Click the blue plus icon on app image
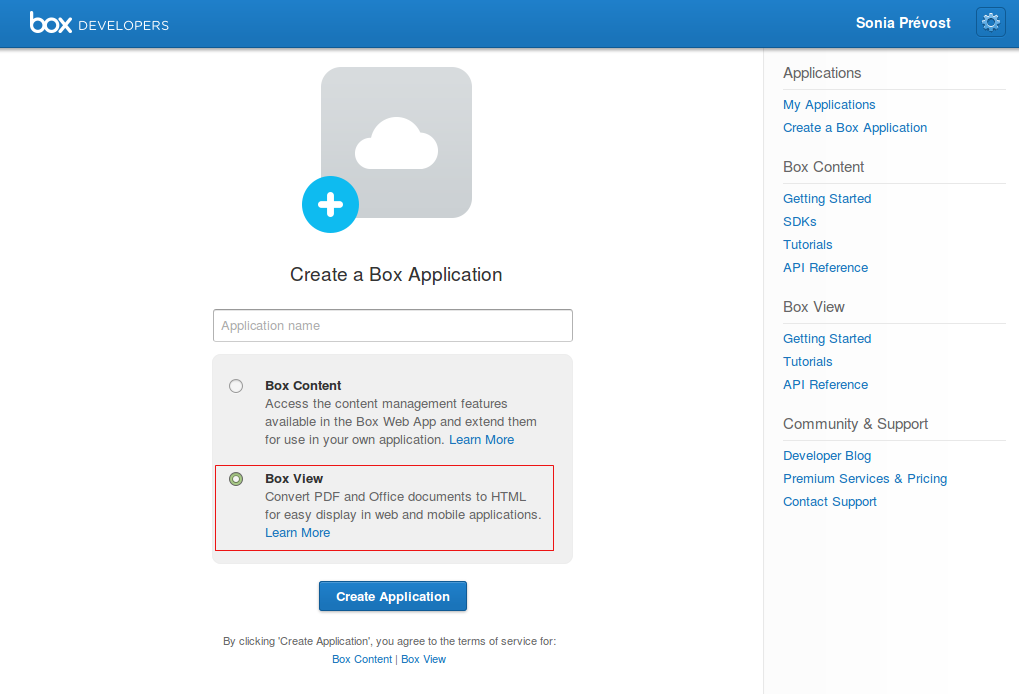Image resolution: width=1019 pixels, height=694 pixels. pyautogui.click(x=330, y=205)
